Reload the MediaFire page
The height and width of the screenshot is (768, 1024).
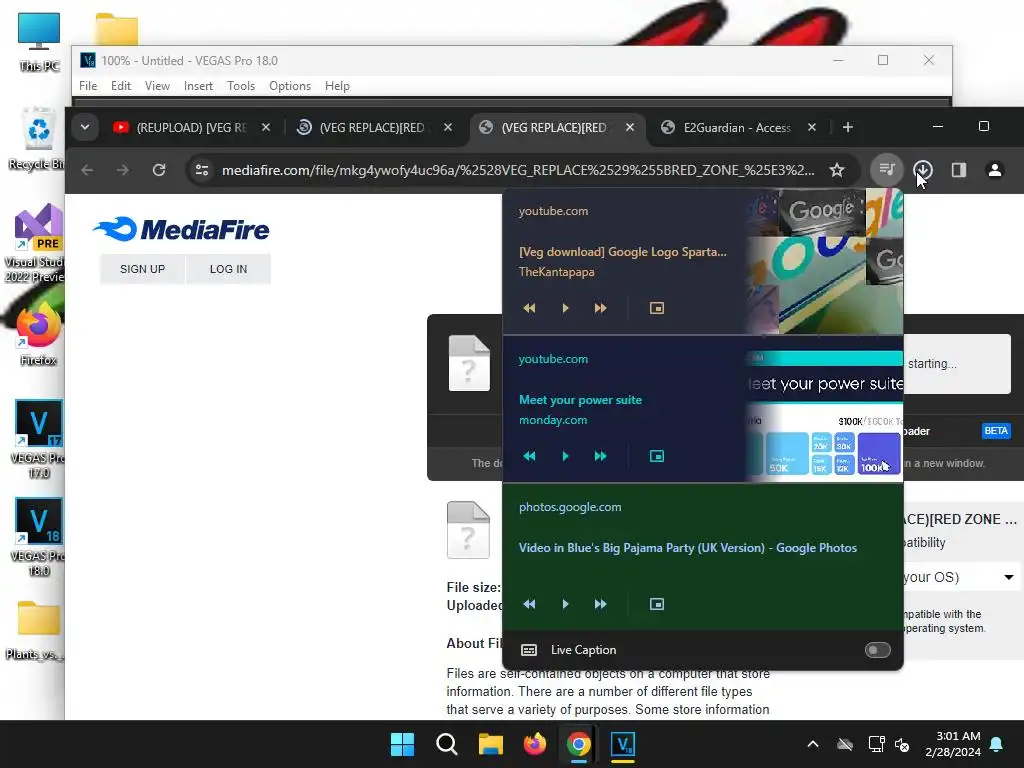pos(159,170)
